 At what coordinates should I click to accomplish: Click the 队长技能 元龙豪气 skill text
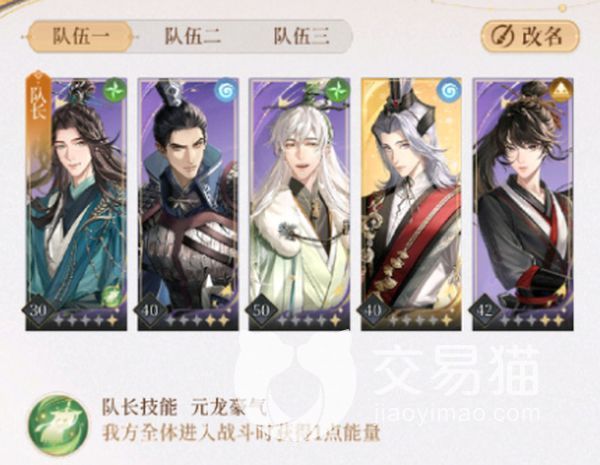[x=184, y=408]
